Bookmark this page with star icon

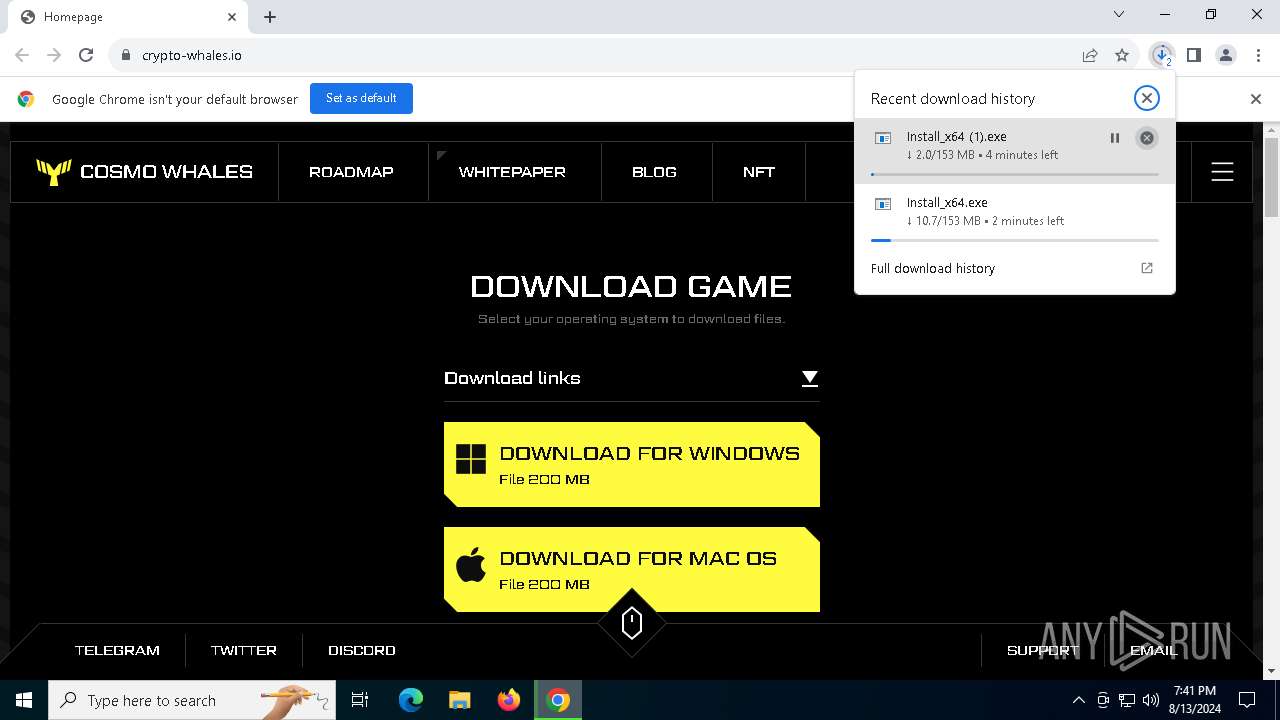click(1122, 55)
